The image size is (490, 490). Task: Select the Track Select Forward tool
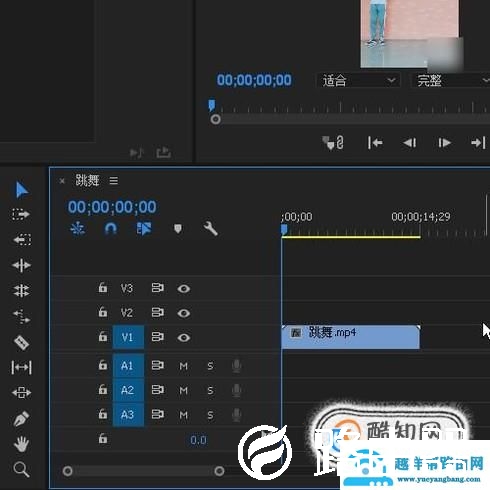point(21,214)
